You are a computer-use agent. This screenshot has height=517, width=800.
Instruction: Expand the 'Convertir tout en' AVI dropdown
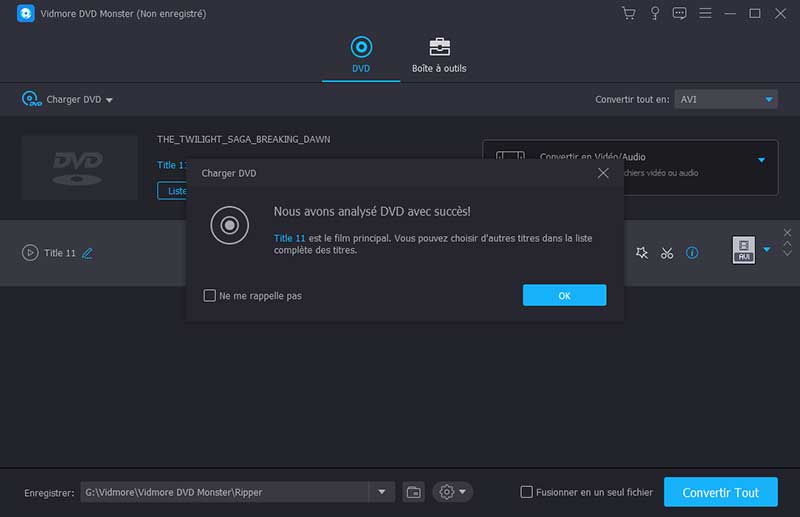pyautogui.click(x=769, y=99)
